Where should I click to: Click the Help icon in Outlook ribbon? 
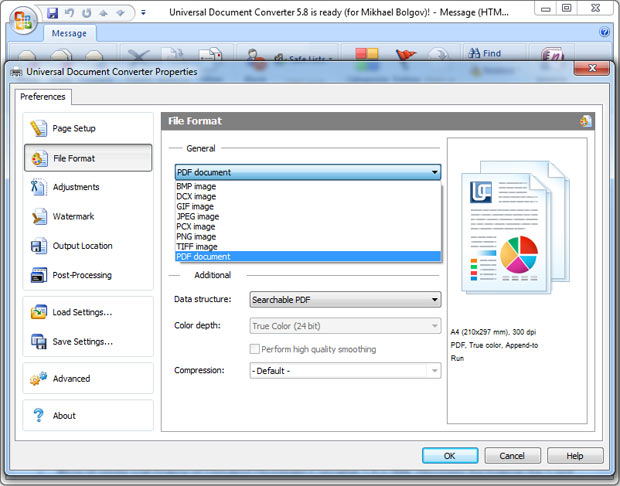pos(604,32)
